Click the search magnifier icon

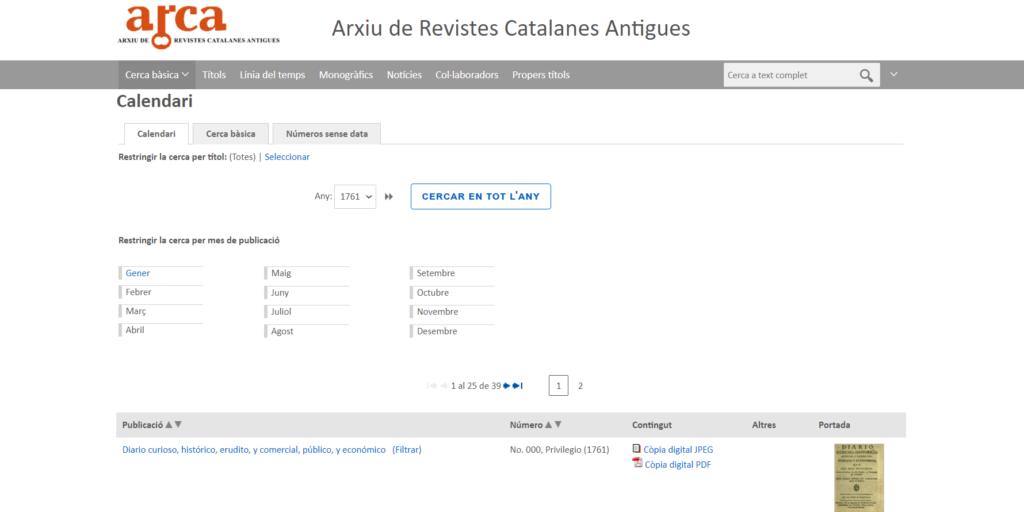click(x=866, y=75)
